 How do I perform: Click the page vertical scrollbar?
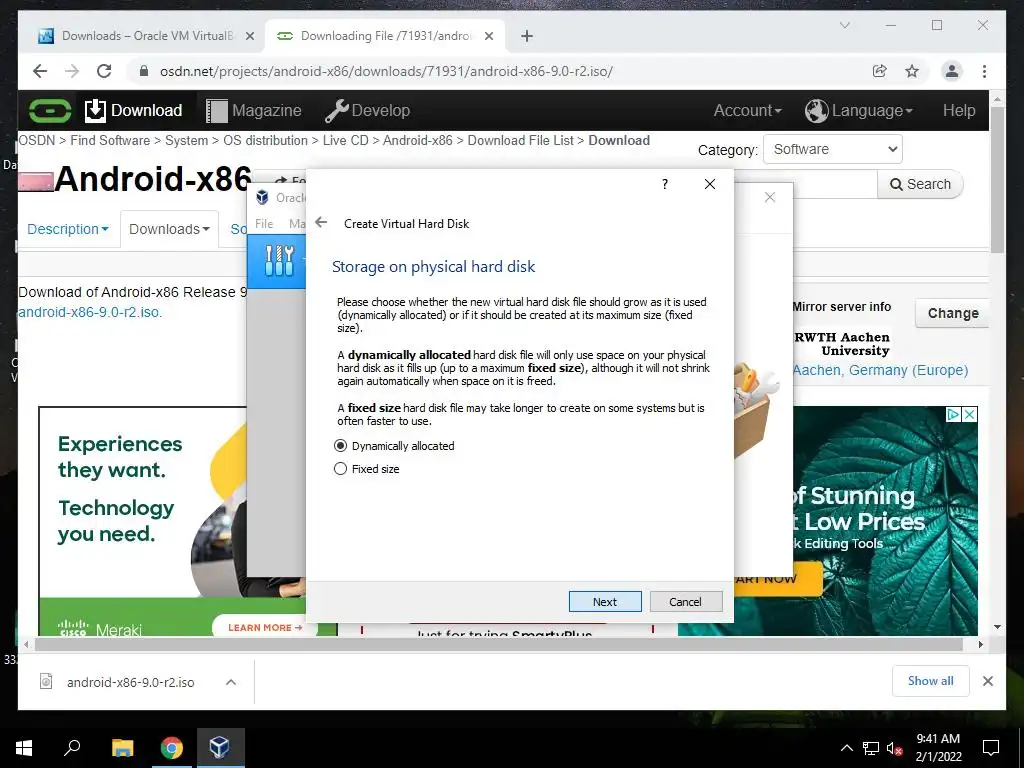tap(997, 180)
